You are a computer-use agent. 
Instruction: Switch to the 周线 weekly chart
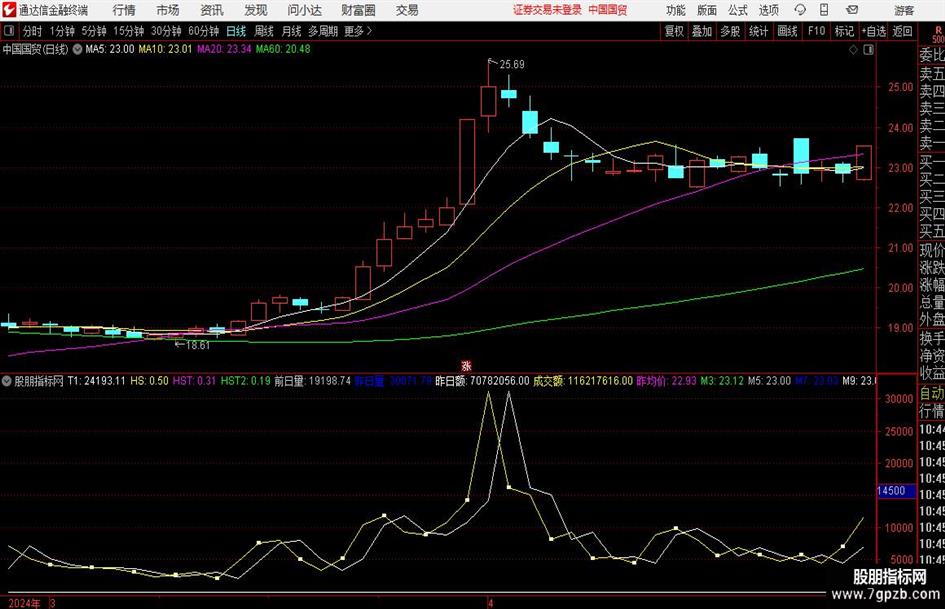tap(263, 31)
